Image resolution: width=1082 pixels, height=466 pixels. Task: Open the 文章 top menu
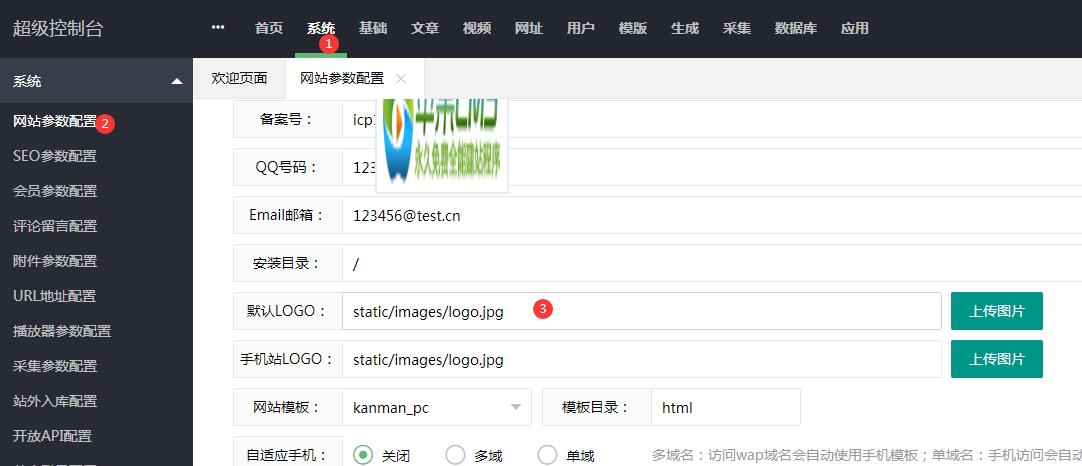tap(425, 28)
